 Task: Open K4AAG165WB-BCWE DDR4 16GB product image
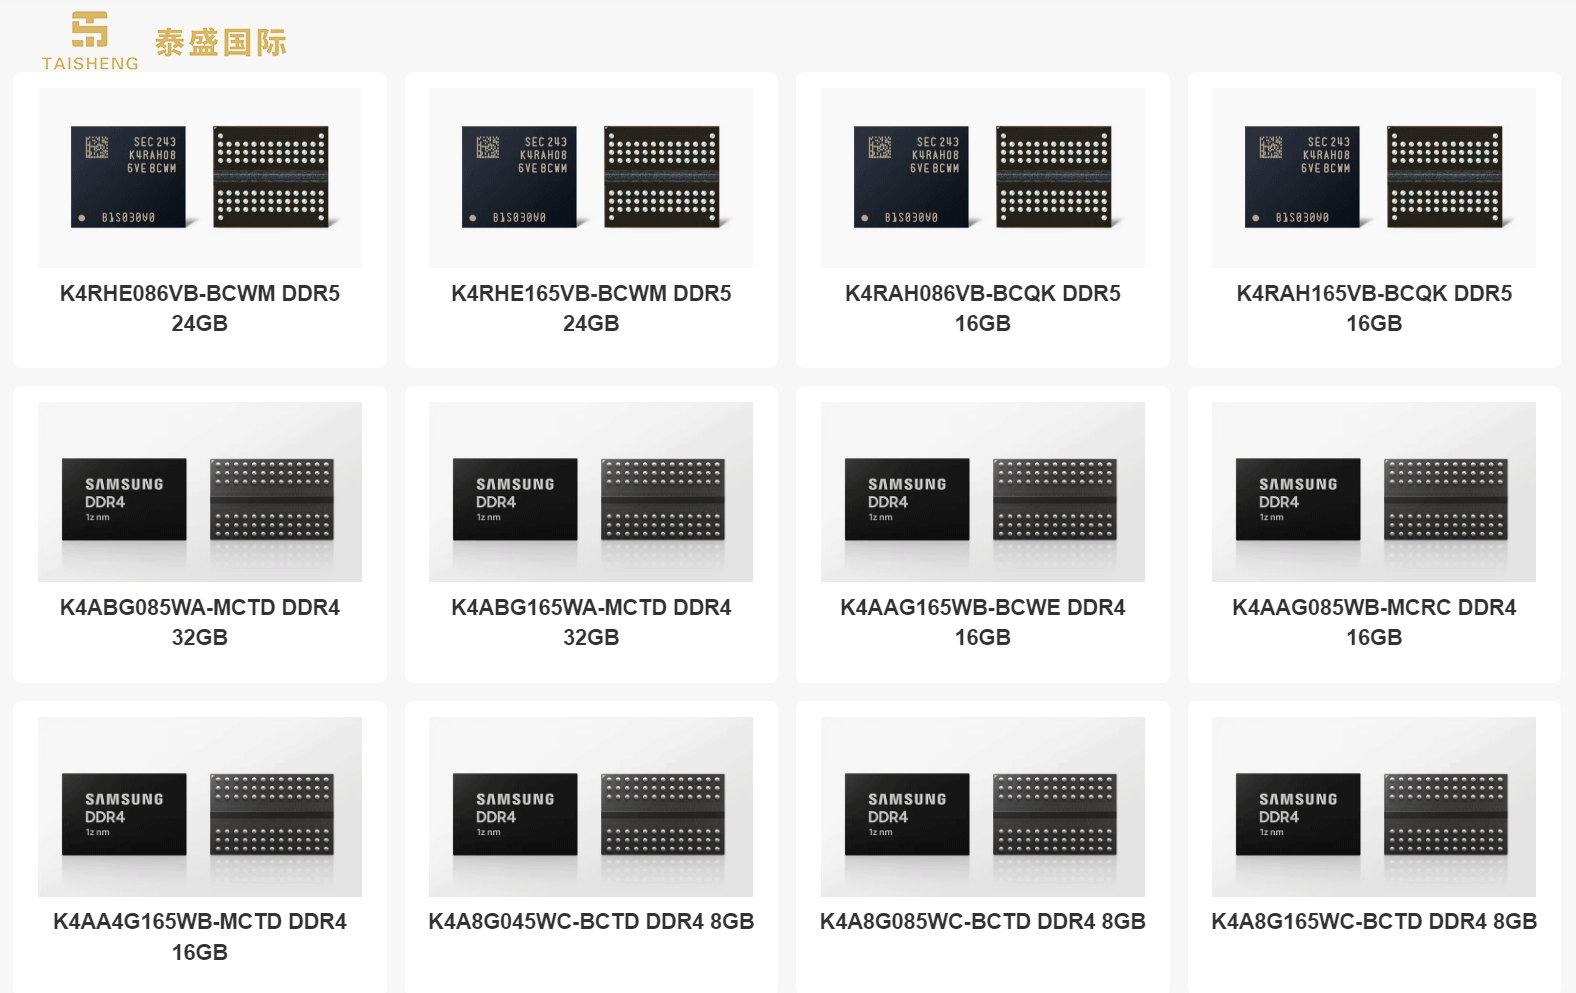click(983, 492)
